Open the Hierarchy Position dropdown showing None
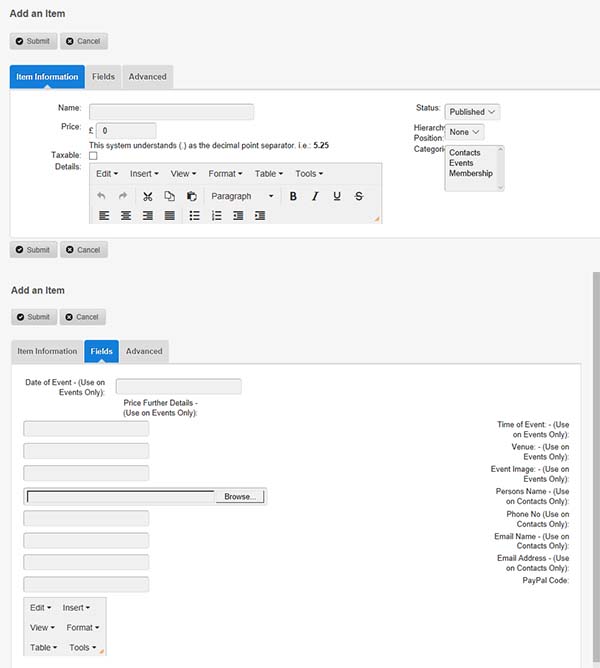Image resolution: width=600 pixels, height=668 pixels. point(465,132)
